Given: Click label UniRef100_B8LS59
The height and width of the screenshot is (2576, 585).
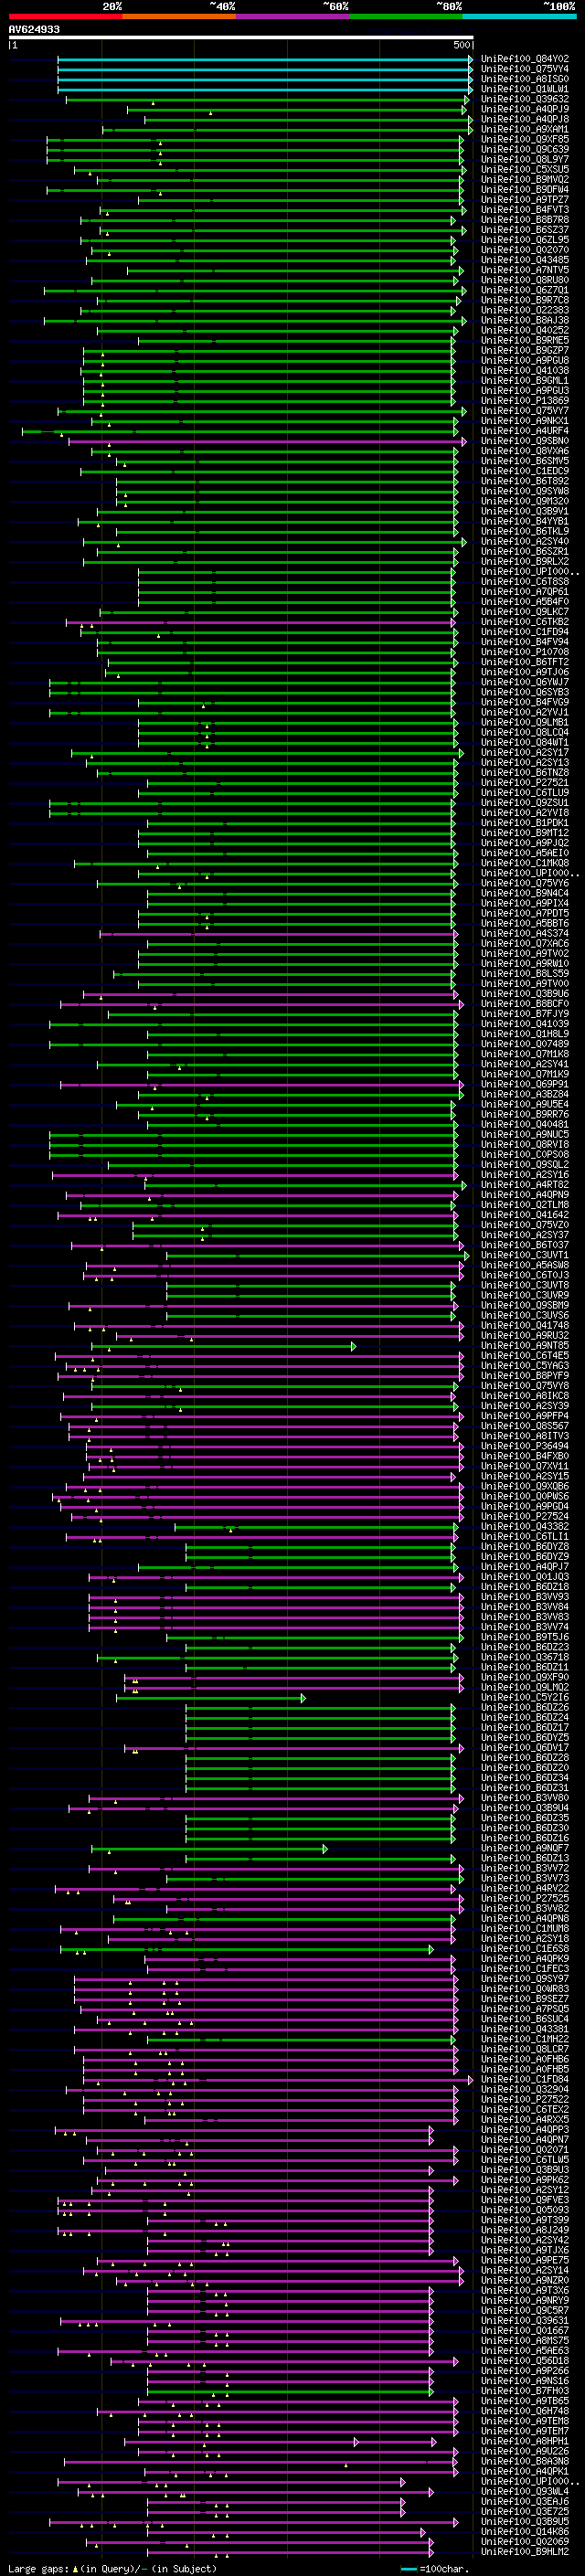Looking at the screenshot, I should click(x=525, y=974).
